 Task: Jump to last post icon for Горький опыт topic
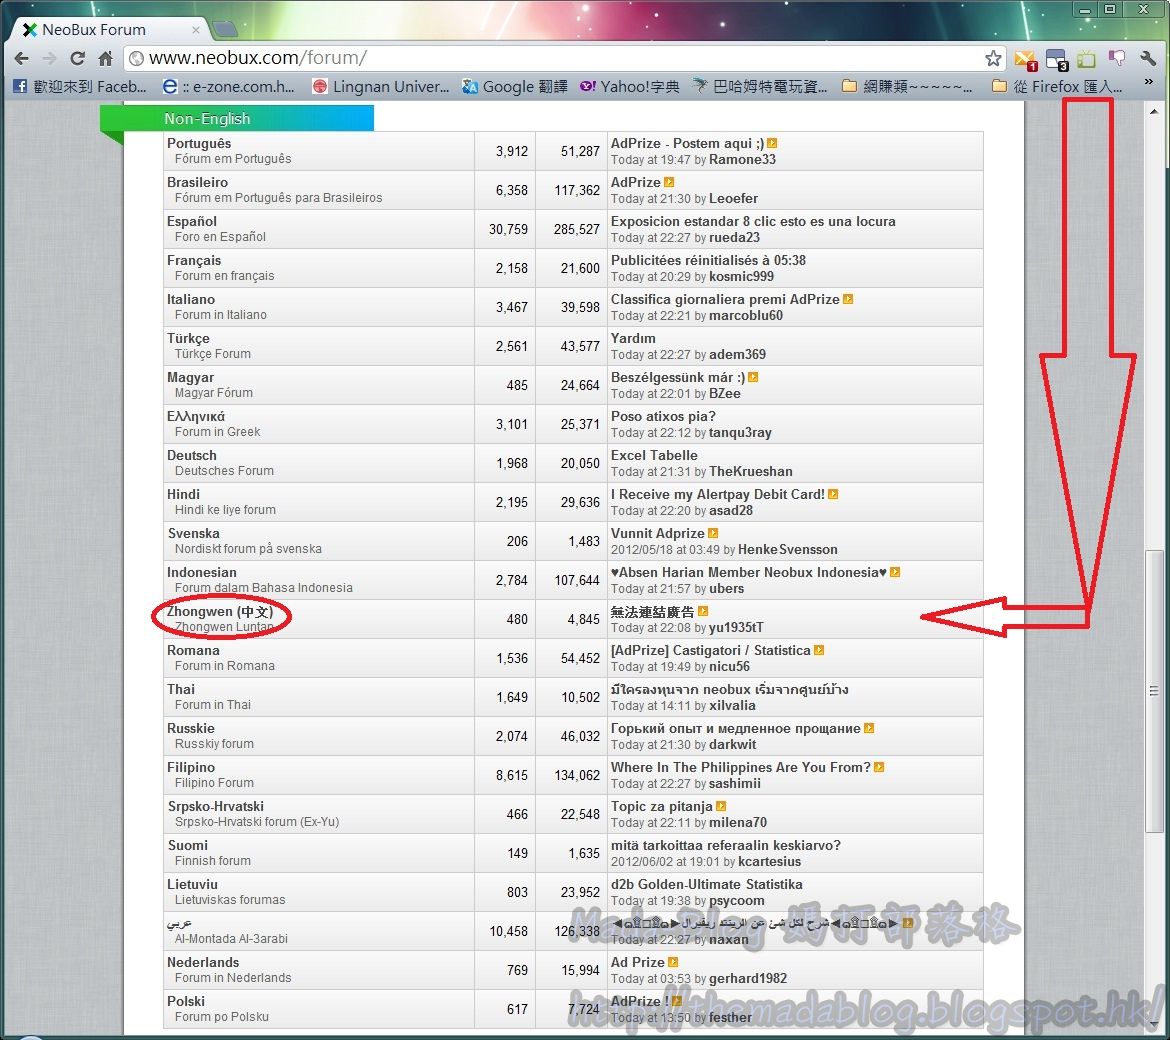pos(869,728)
